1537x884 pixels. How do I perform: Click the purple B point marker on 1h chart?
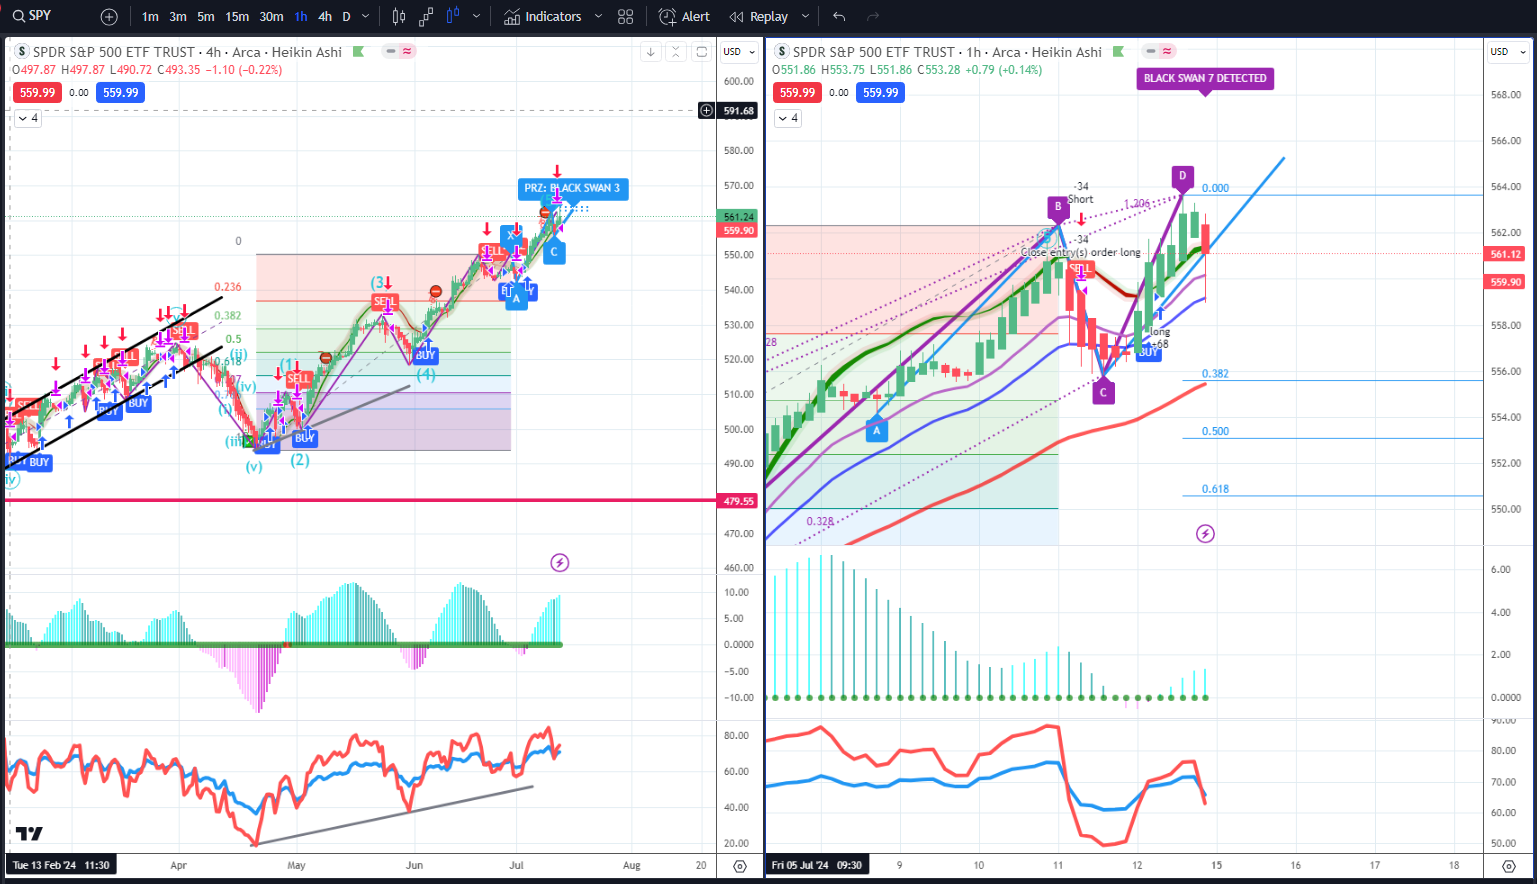point(1058,208)
